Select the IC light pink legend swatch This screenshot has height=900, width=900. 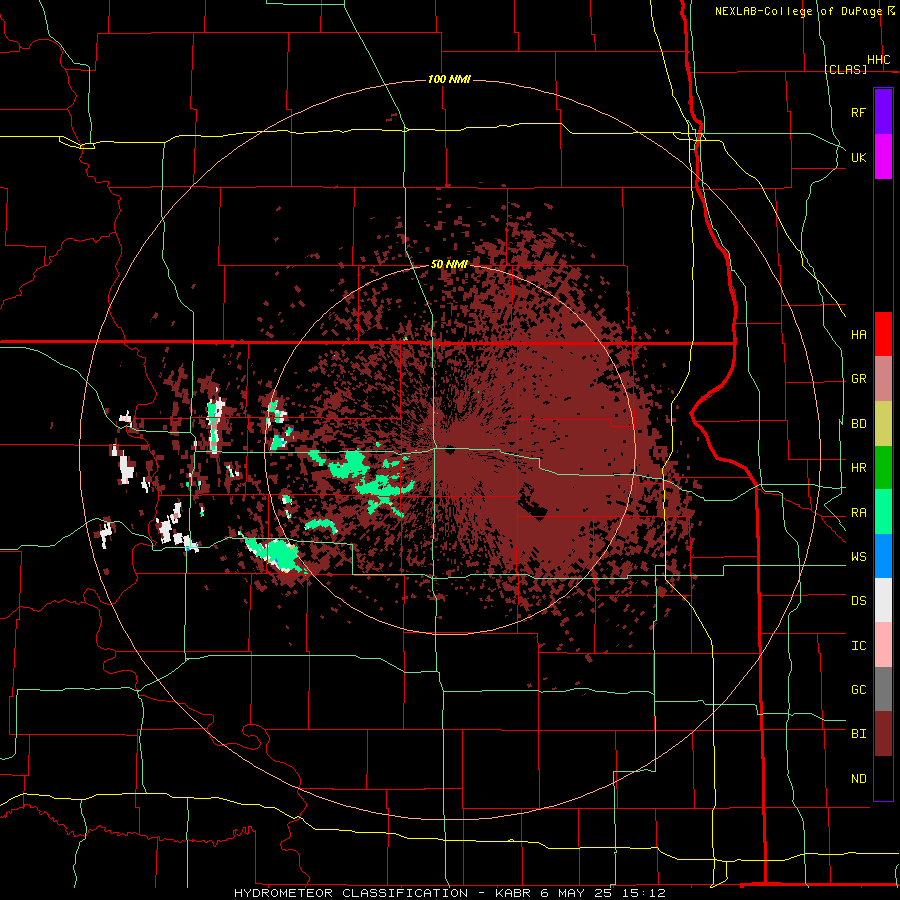[883, 645]
